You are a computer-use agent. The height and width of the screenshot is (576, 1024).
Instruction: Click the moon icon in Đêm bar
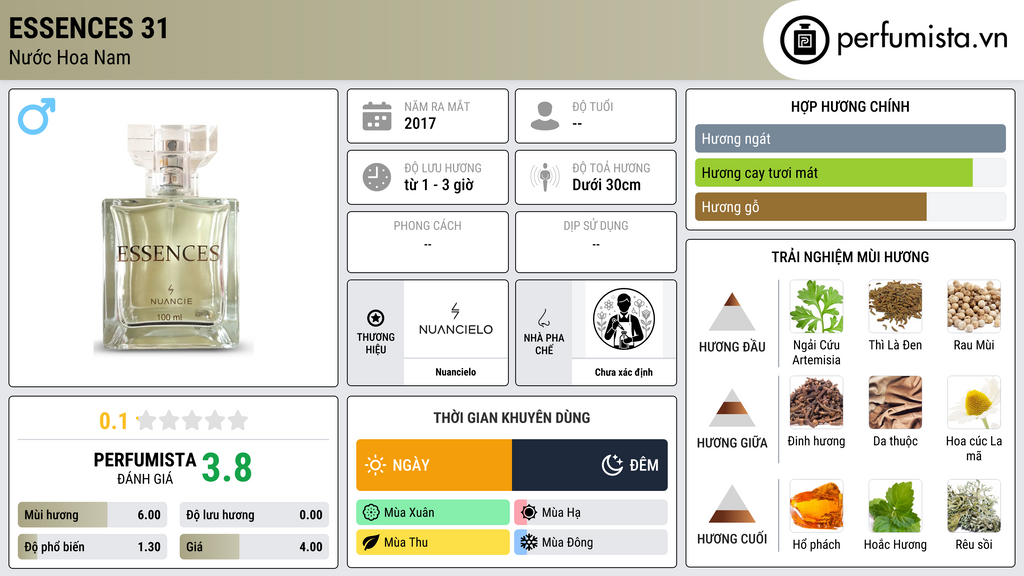point(612,465)
